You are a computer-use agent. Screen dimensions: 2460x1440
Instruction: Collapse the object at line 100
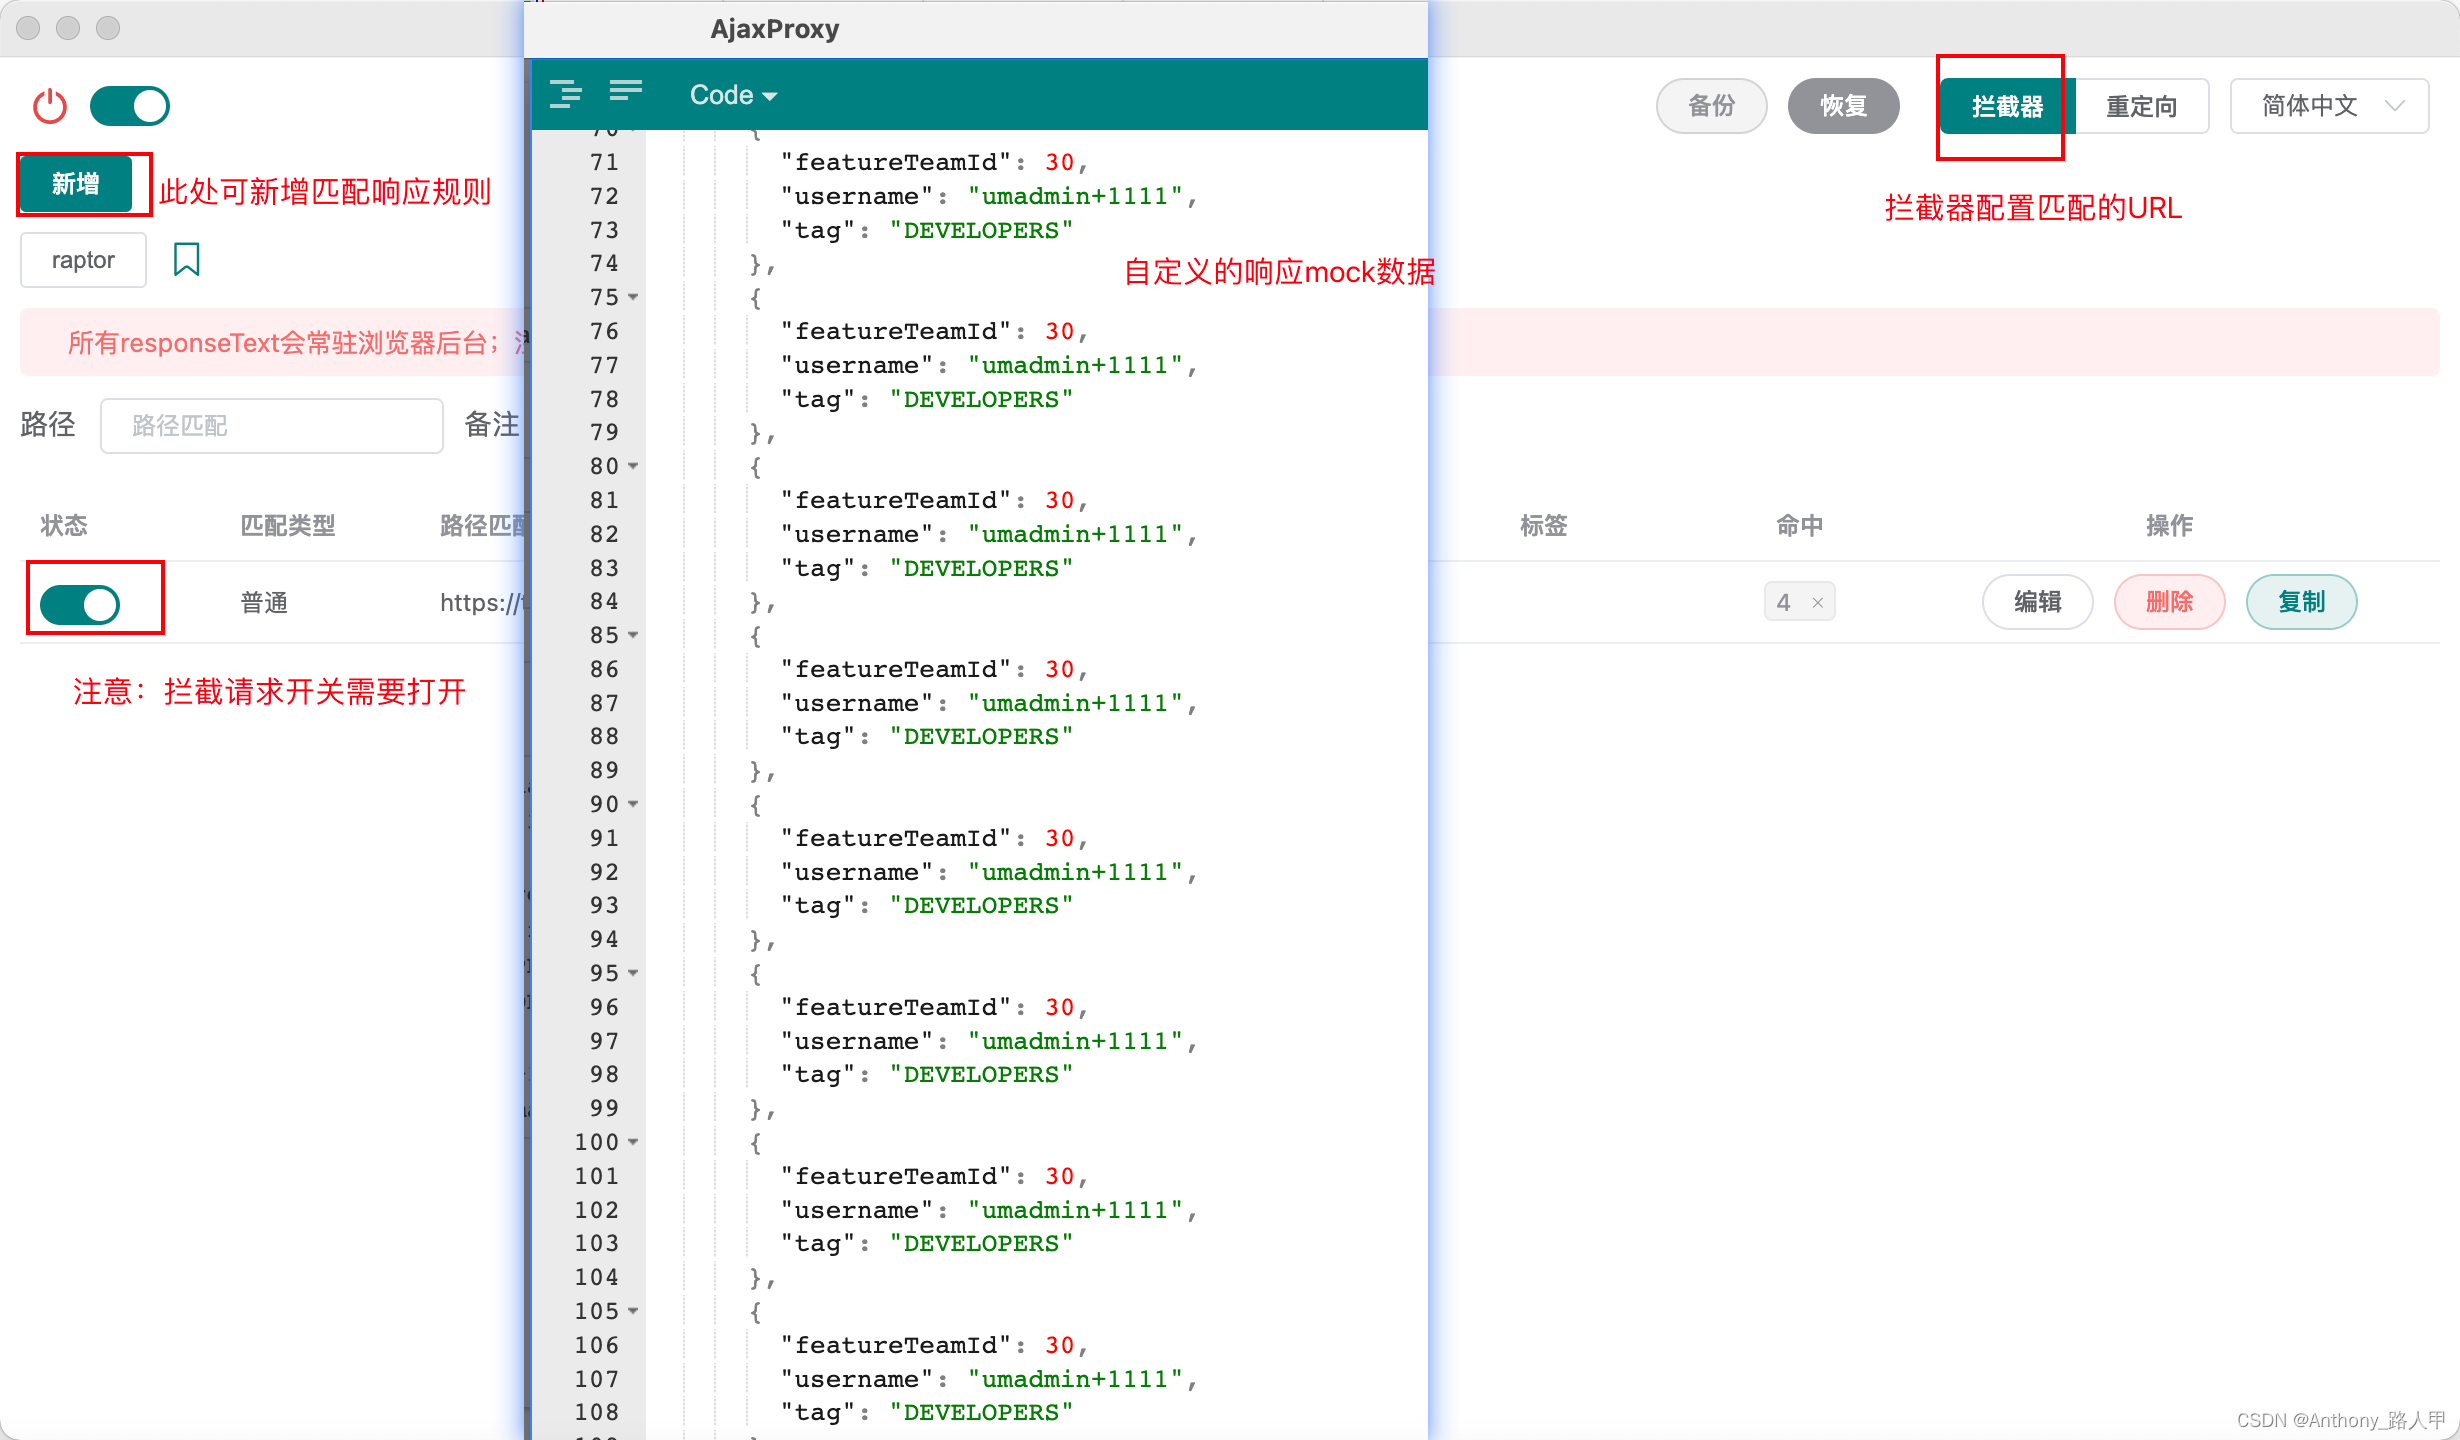click(633, 1143)
